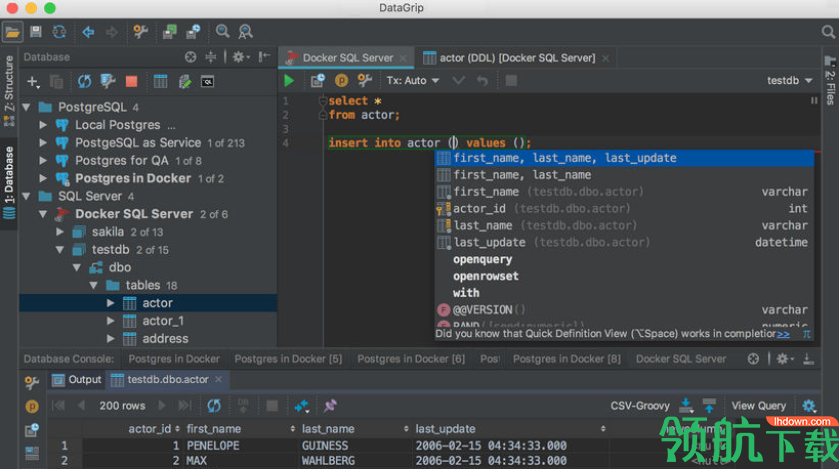Expand PostgeSQL as Service node

tap(43, 143)
